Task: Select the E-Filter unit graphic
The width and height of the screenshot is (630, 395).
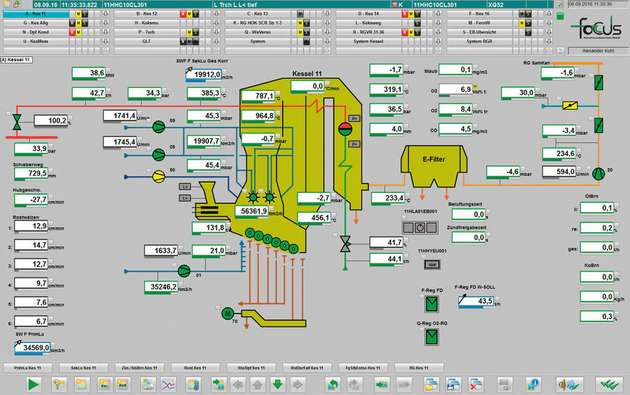Action: [x=434, y=166]
